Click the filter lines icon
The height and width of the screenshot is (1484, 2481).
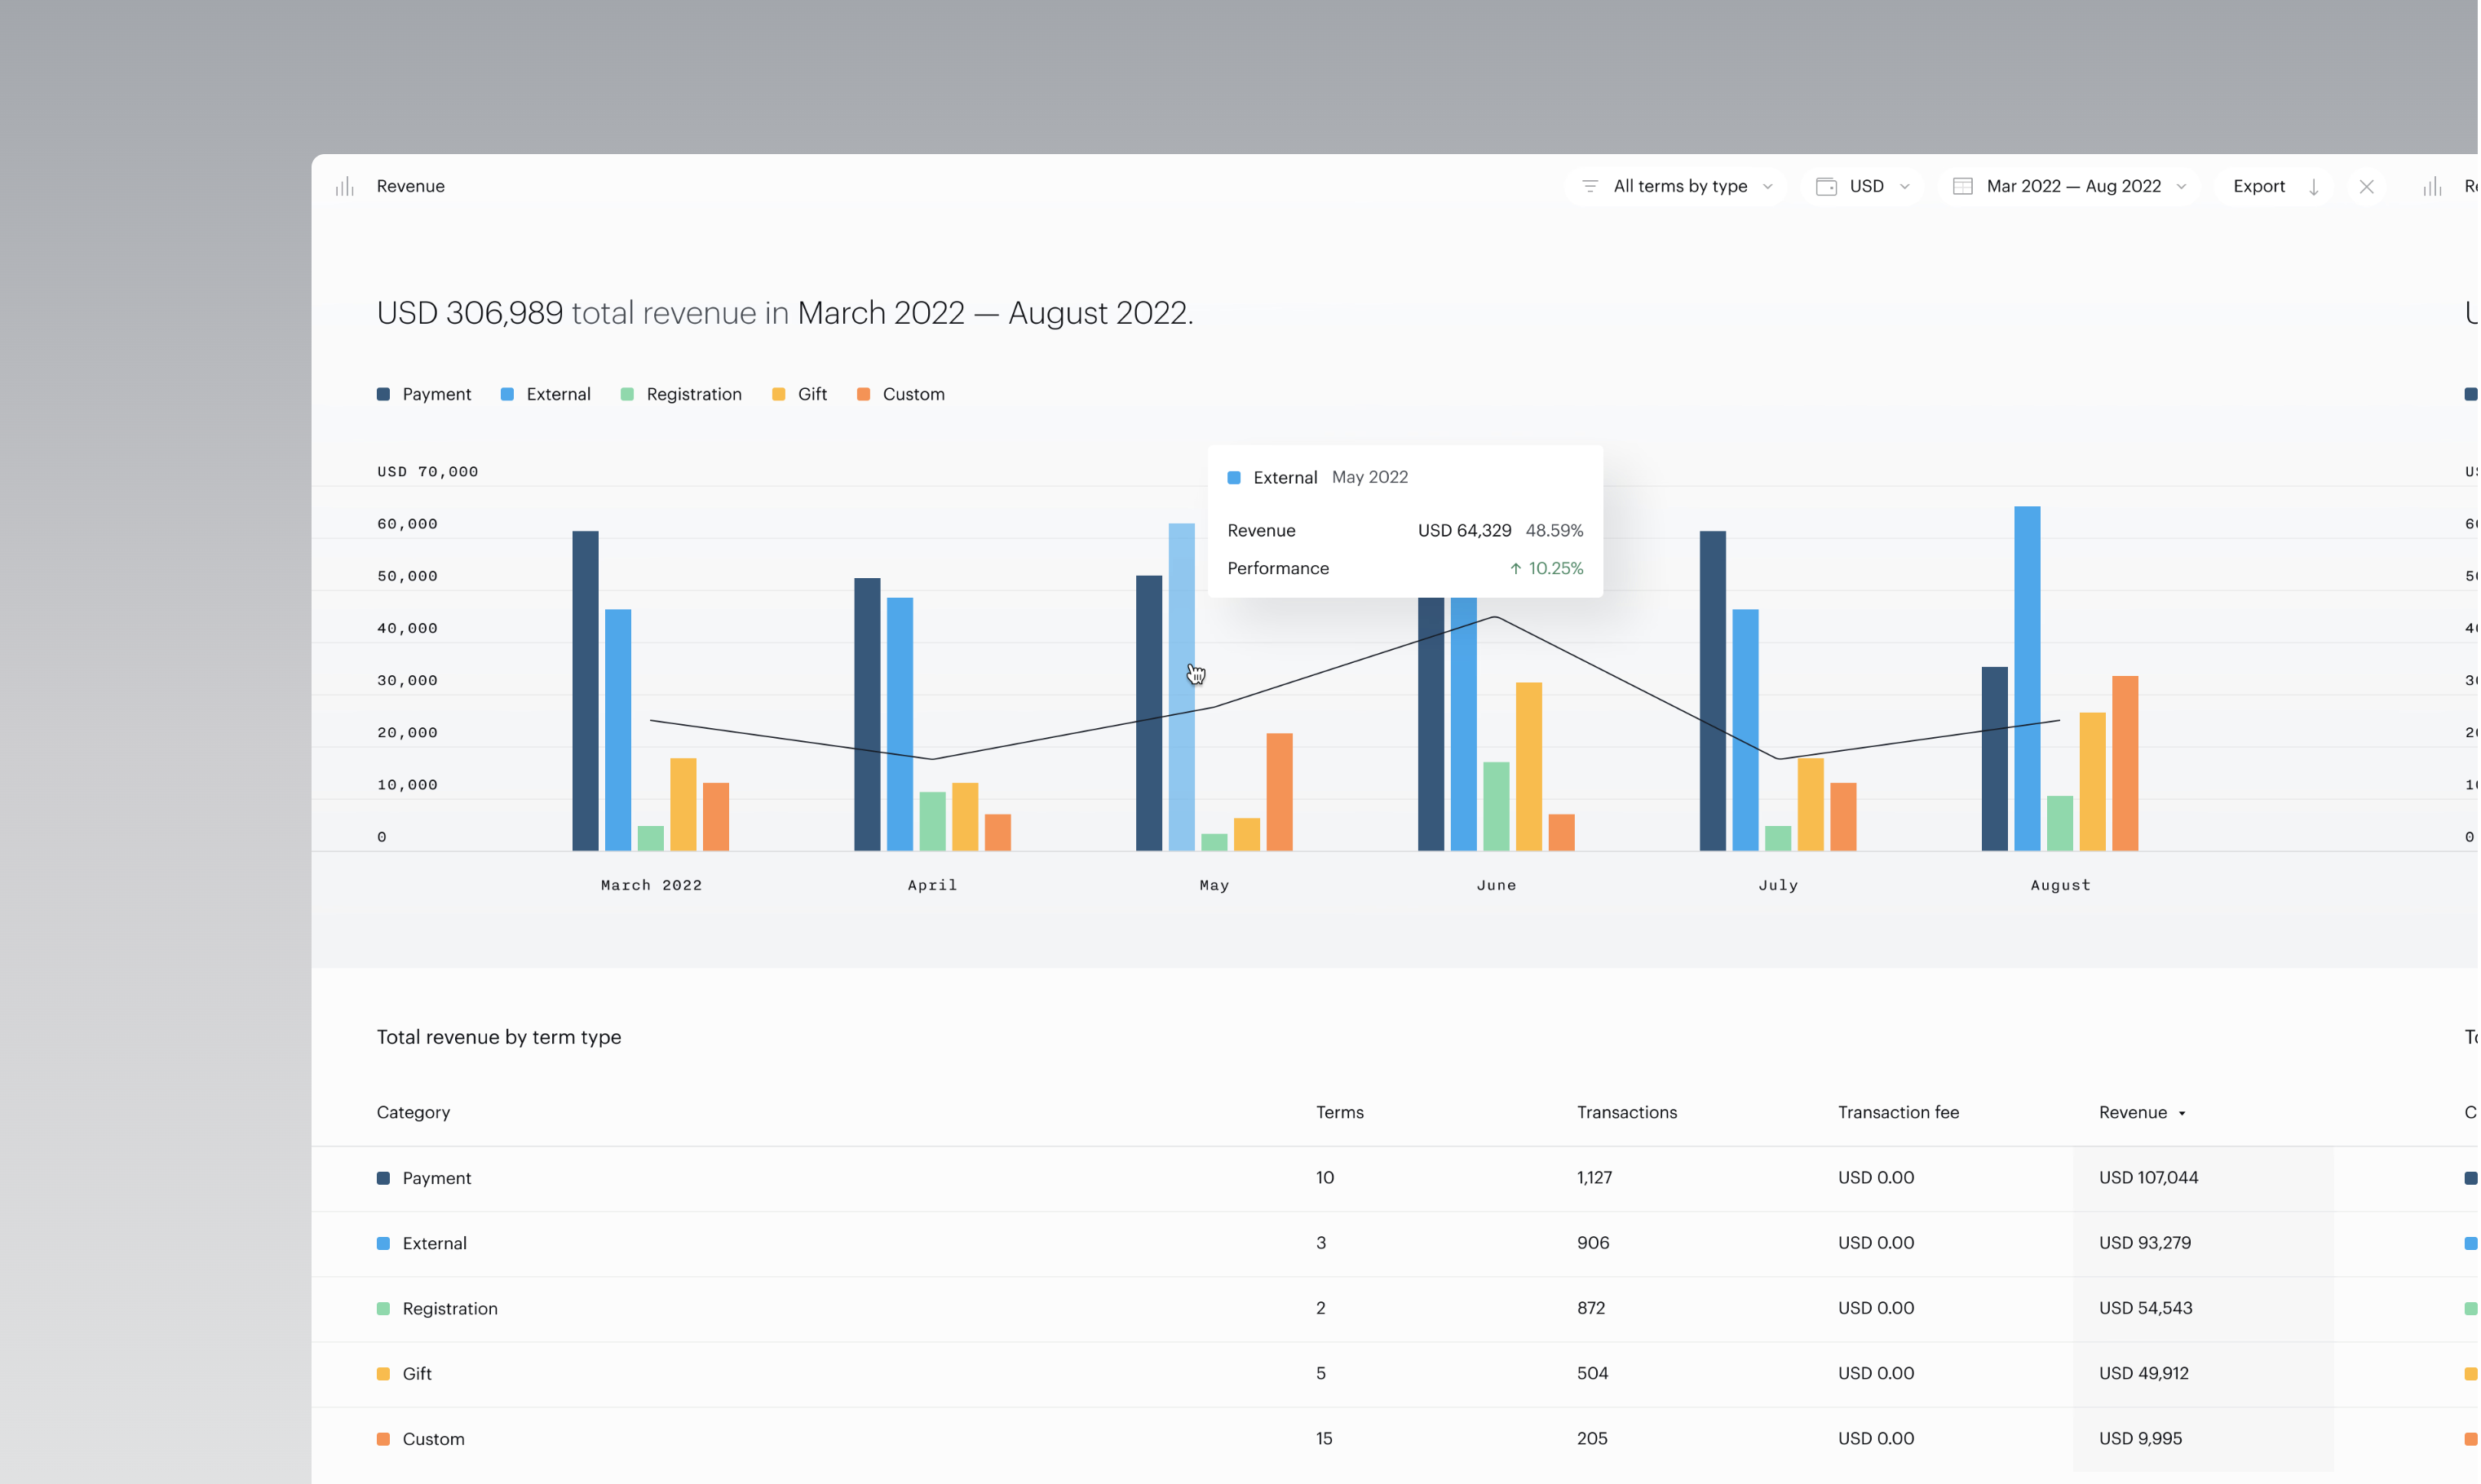1591,187
